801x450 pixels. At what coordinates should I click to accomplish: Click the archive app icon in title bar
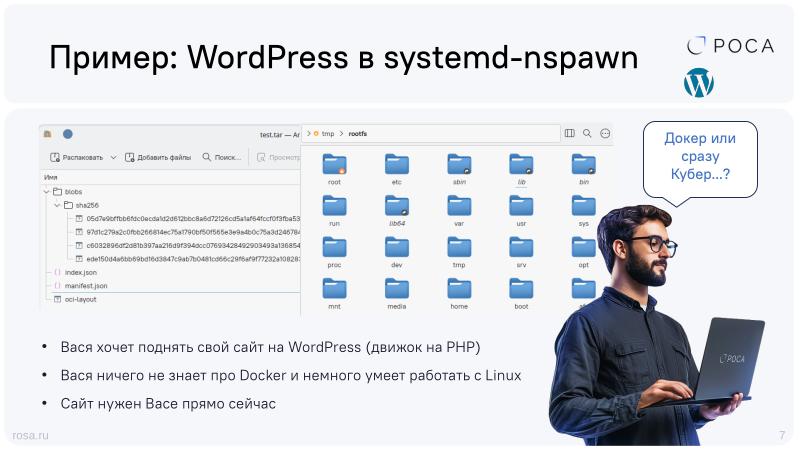[x=48, y=134]
